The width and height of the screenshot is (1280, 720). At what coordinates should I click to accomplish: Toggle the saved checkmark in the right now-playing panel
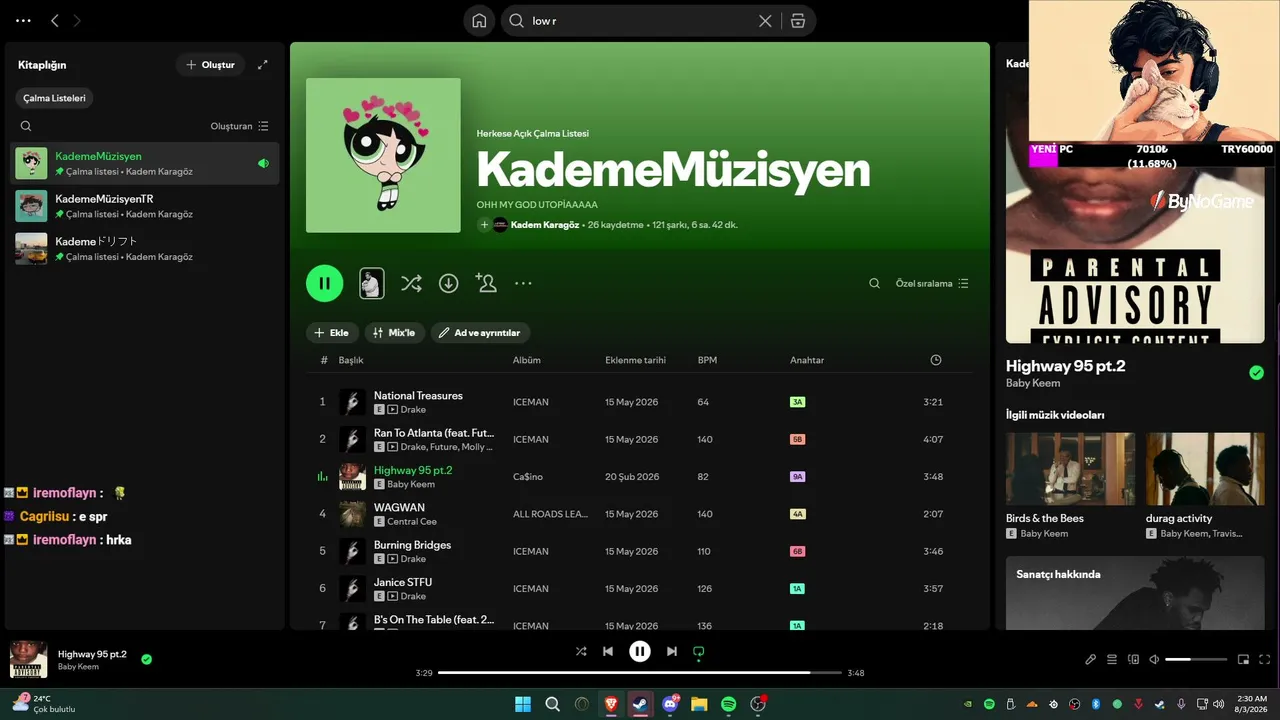tap(1257, 373)
